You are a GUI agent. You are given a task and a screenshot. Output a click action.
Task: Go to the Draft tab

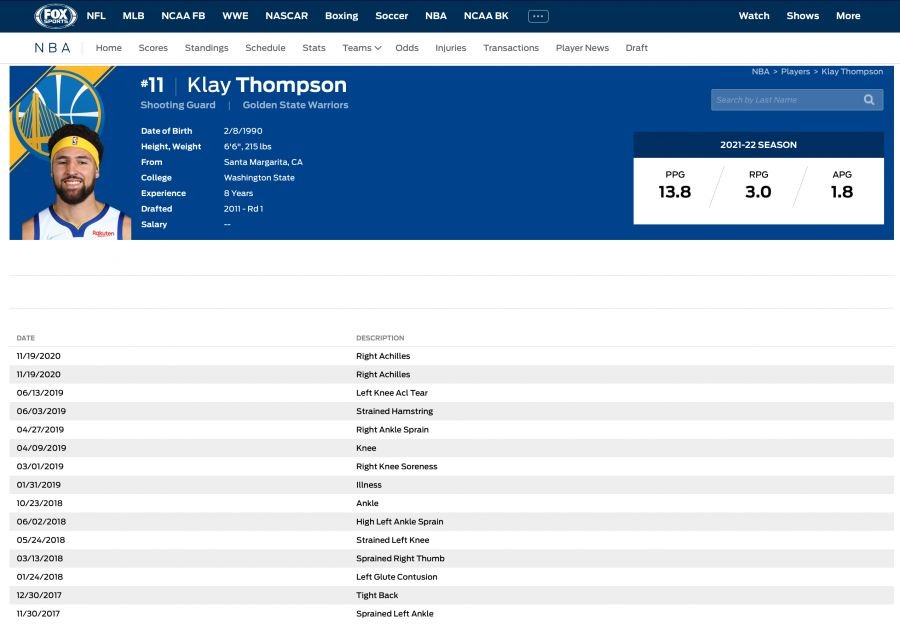tap(637, 48)
